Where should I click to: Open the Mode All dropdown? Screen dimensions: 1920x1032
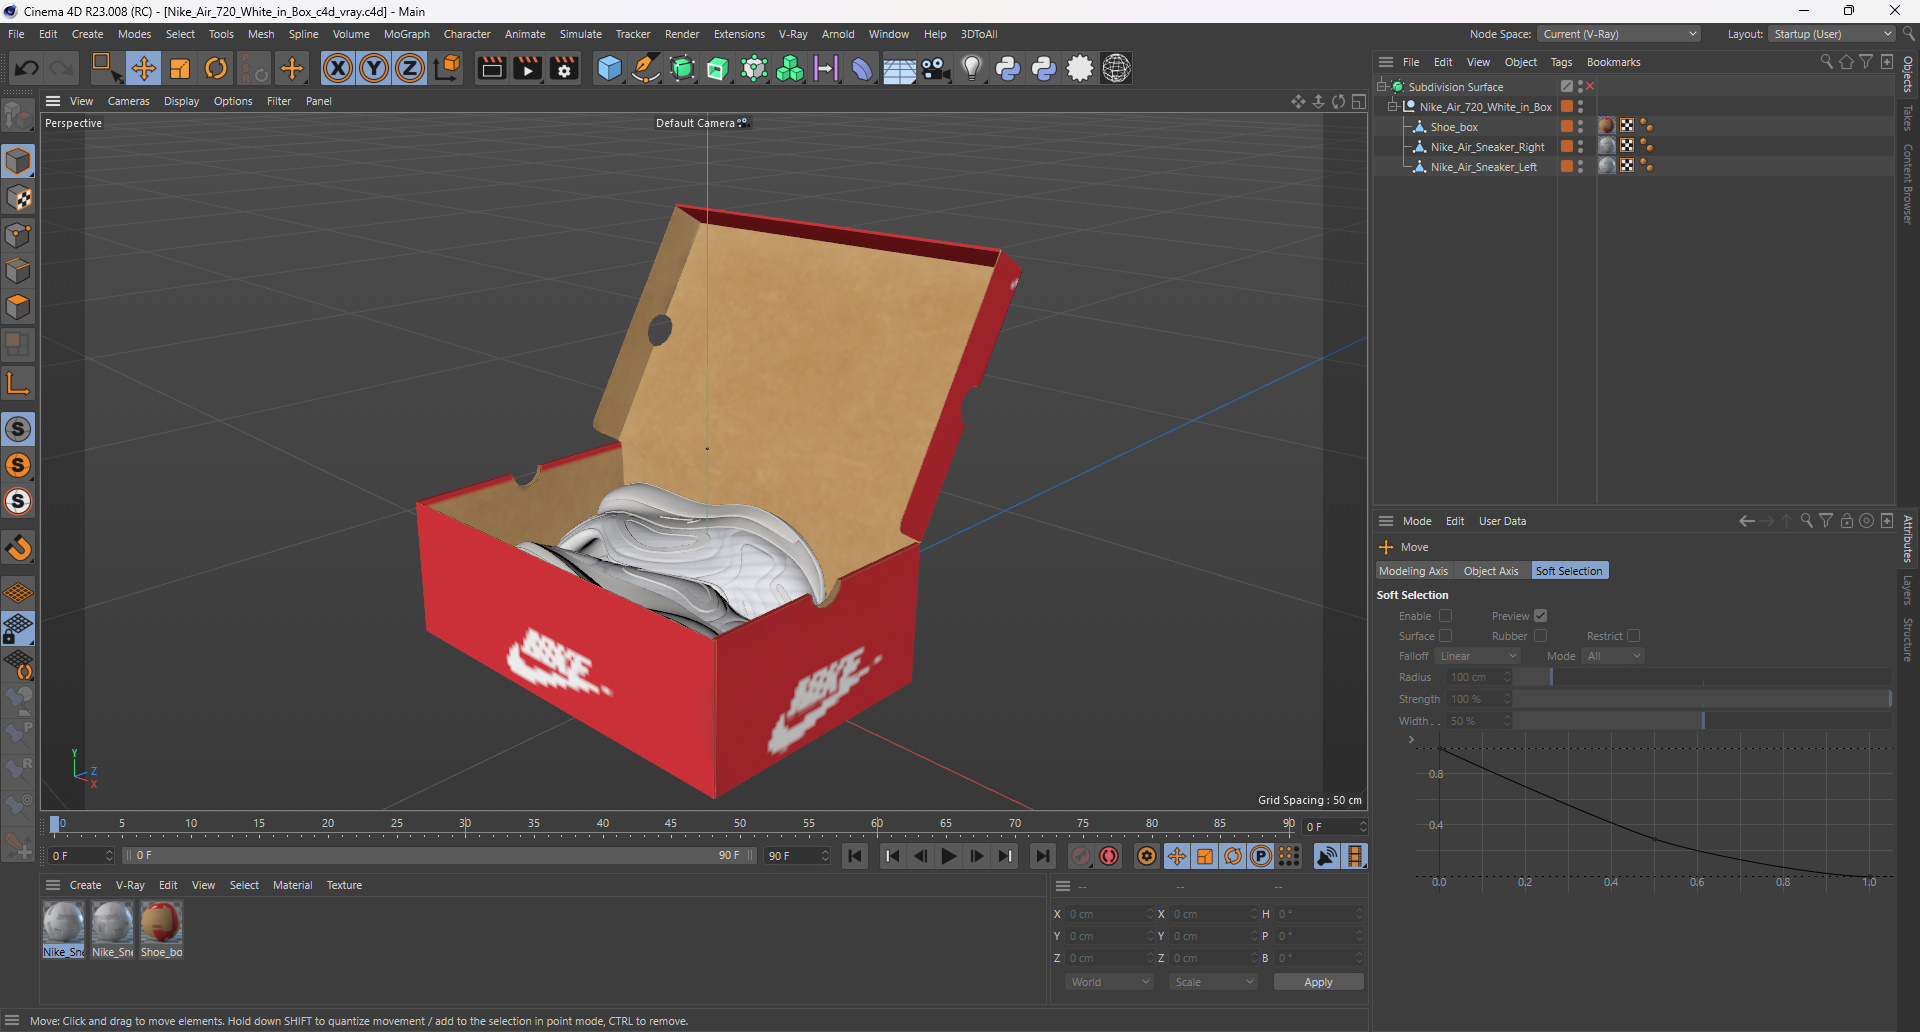pyautogui.click(x=1614, y=656)
